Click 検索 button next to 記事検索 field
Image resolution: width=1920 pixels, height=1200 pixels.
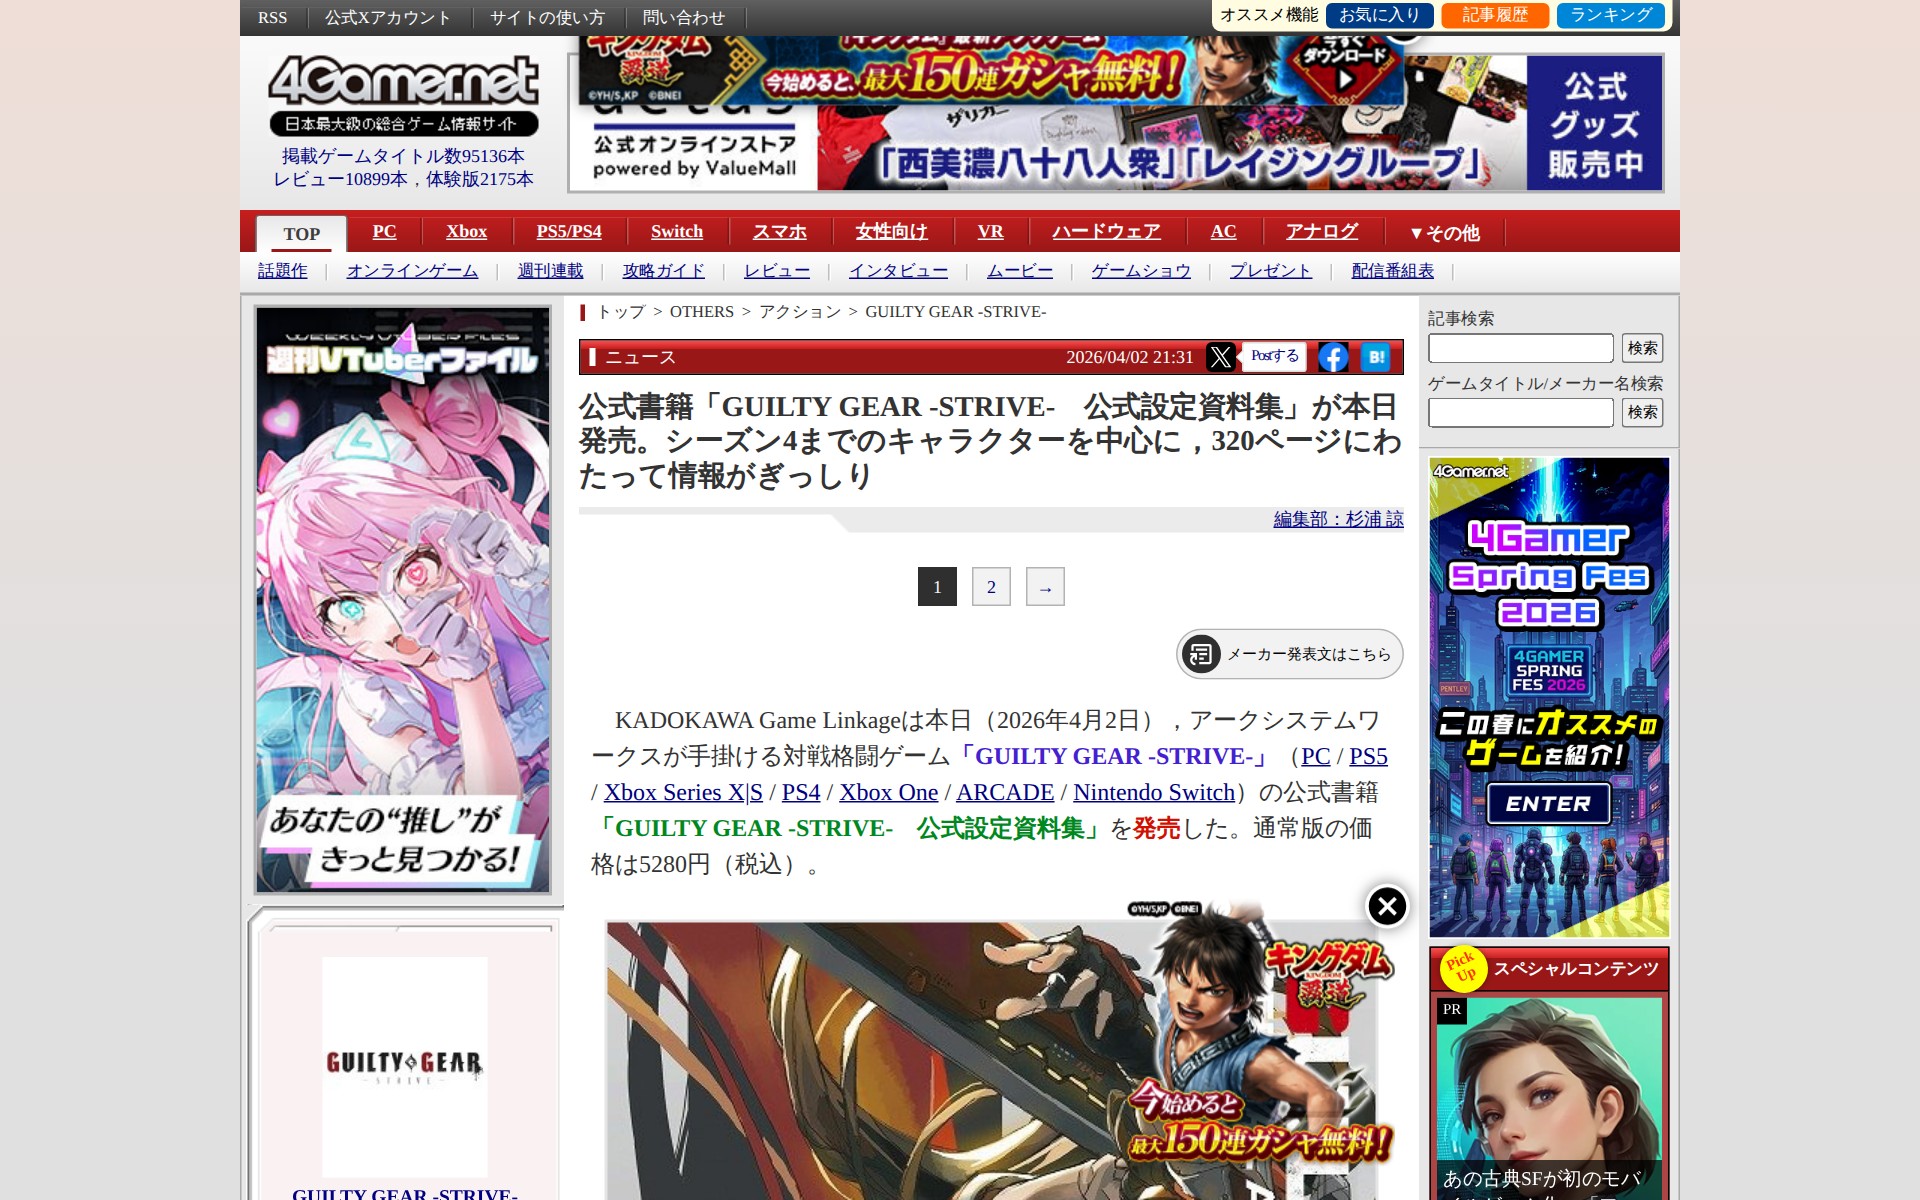(1642, 348)
